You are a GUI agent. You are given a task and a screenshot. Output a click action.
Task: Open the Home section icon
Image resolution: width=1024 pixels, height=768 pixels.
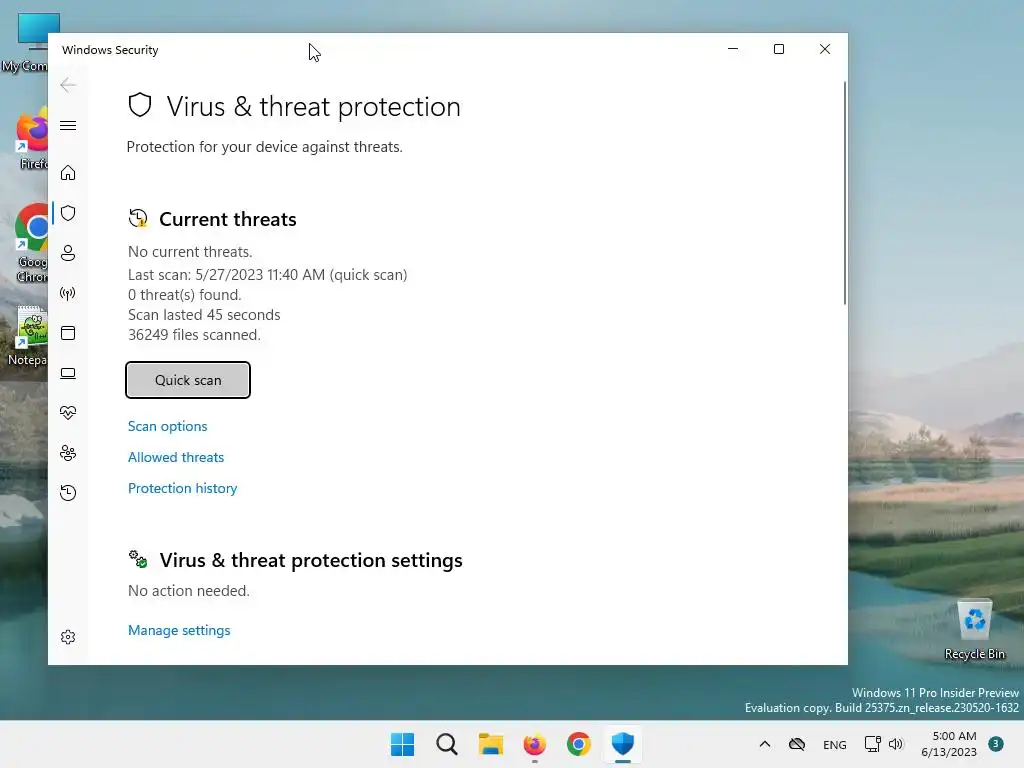coord(68,173)
